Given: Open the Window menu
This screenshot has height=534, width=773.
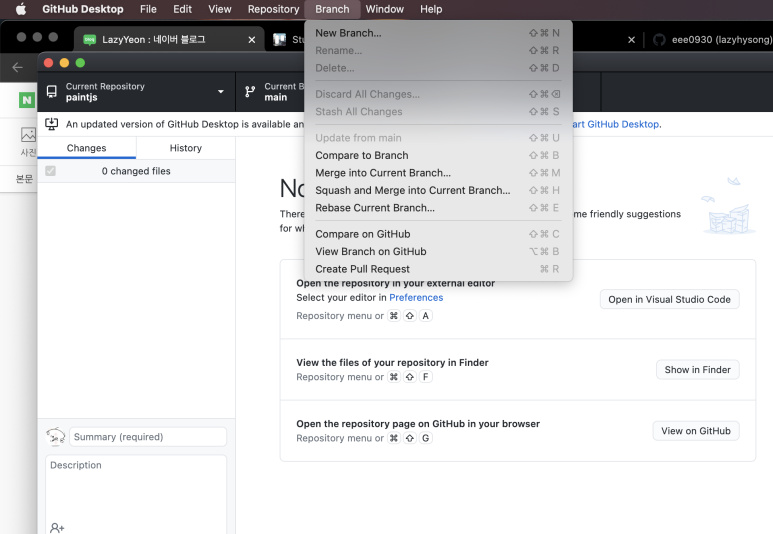Looking at the screenshot, I should [x=385, y=9].
